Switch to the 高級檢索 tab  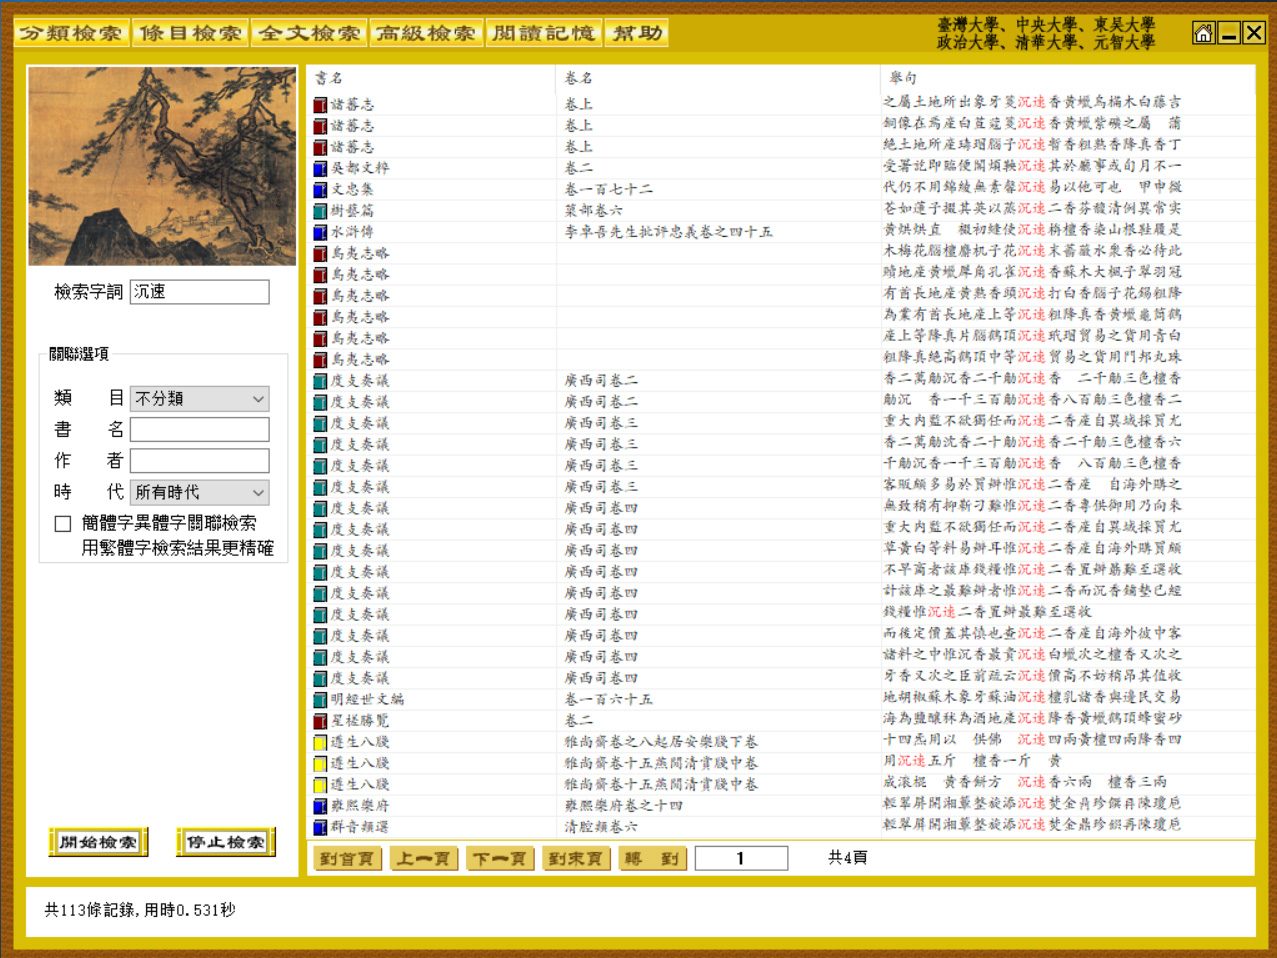pos(426,33)
